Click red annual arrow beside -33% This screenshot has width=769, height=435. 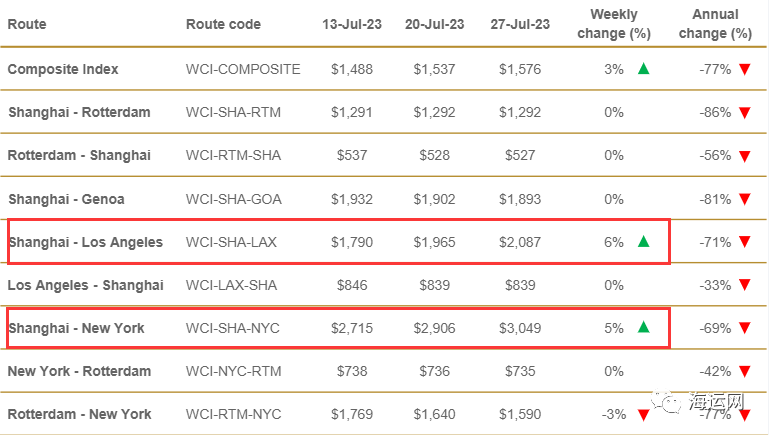[744, 285]
